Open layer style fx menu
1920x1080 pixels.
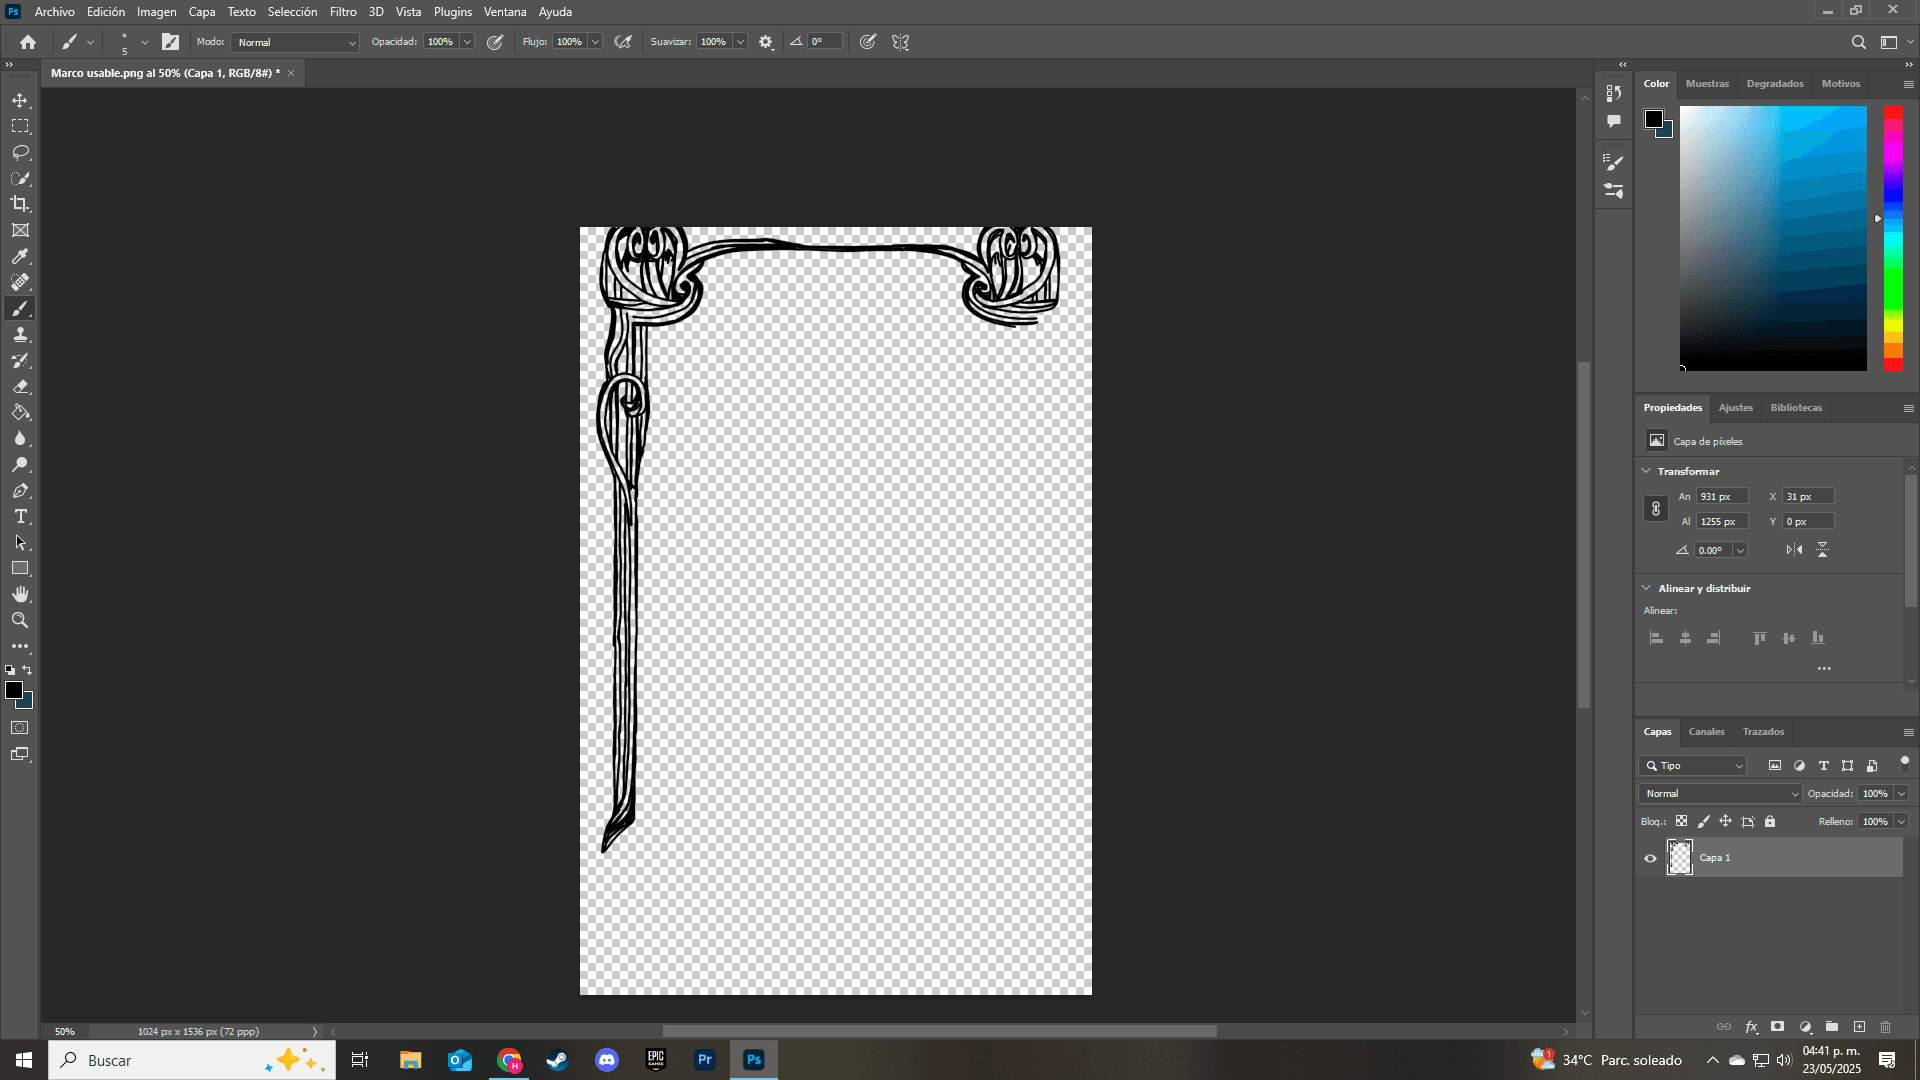pyautogui.click(x=1751, y=1027)
